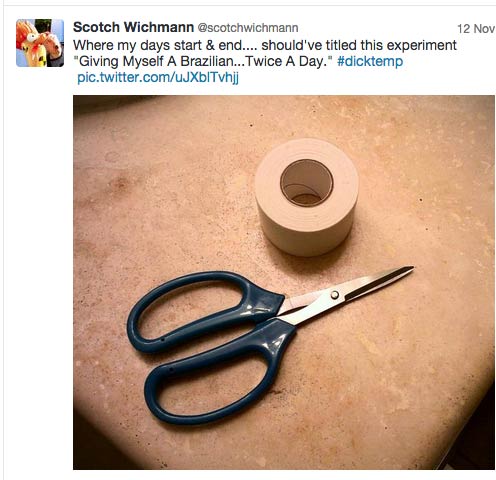
Task: Click the word "experiment" in the tweet
Action: (x=422, y=45)
